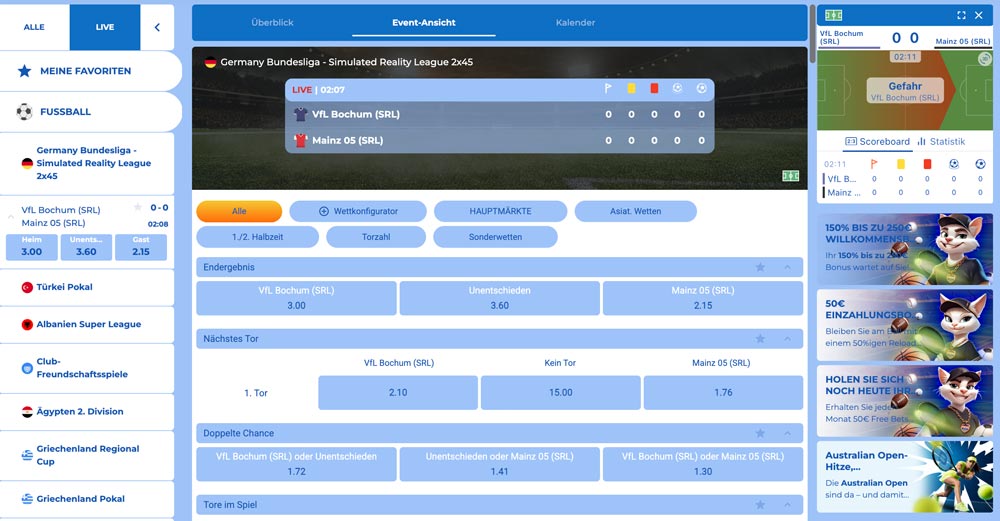Image resolution: width=1000 pixels, height=521 pixels.
Task: Favorite the Tore im Spiel market
Action: pyautogui.click(x=760, y=504)
